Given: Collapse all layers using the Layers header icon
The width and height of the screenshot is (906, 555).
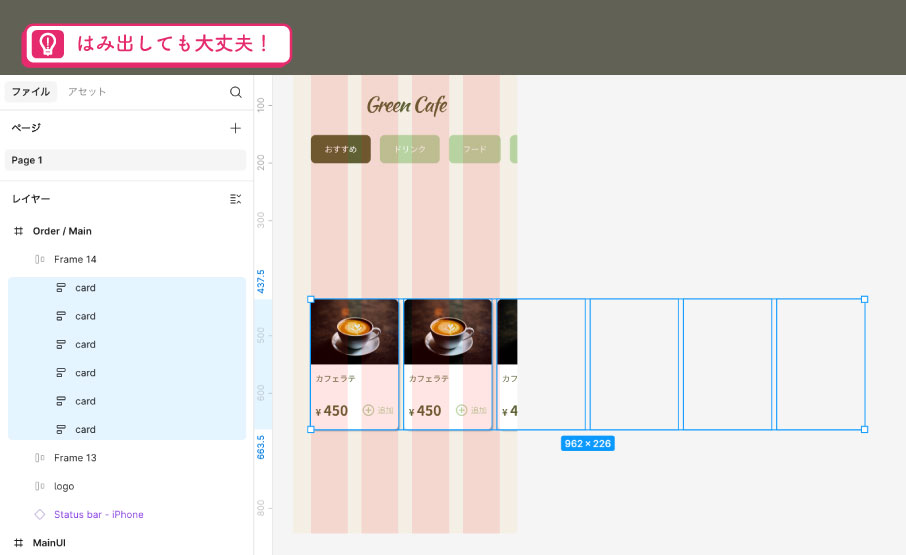Looking at the screenshot, I should tap(235, 199).
